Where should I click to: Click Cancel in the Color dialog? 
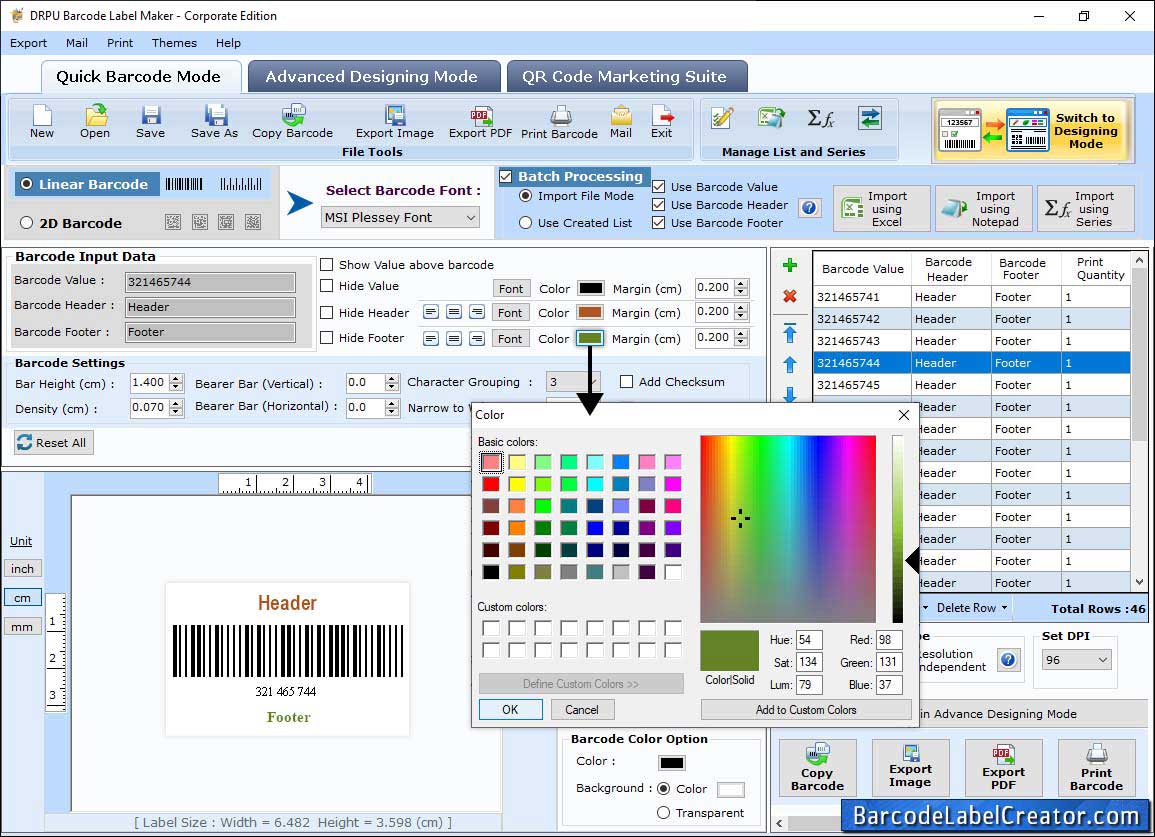point(582,710)
